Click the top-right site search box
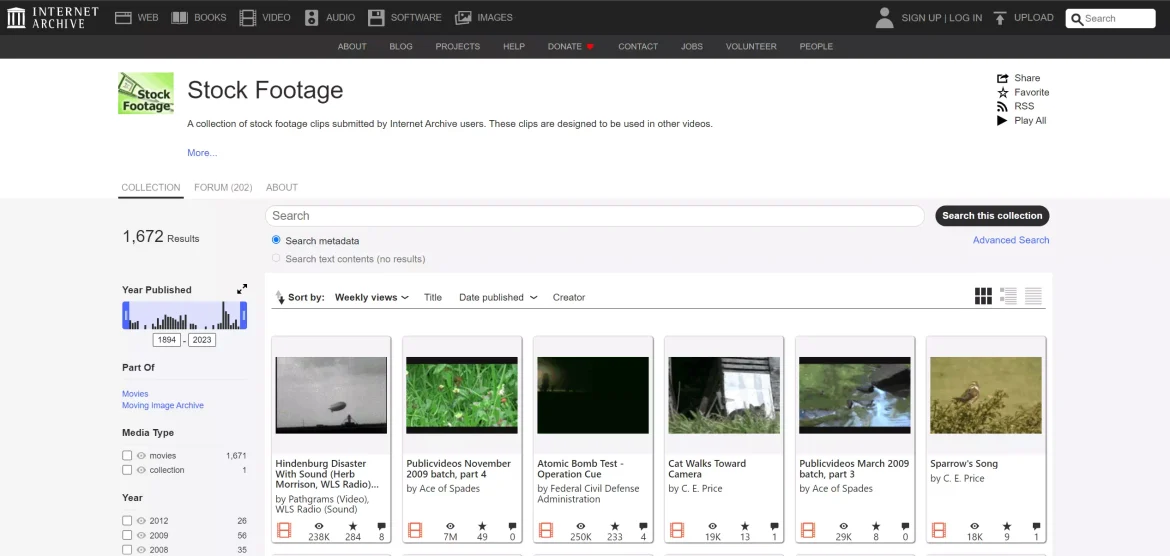Screen dimensions: 1170x556 click(1110, 19)
